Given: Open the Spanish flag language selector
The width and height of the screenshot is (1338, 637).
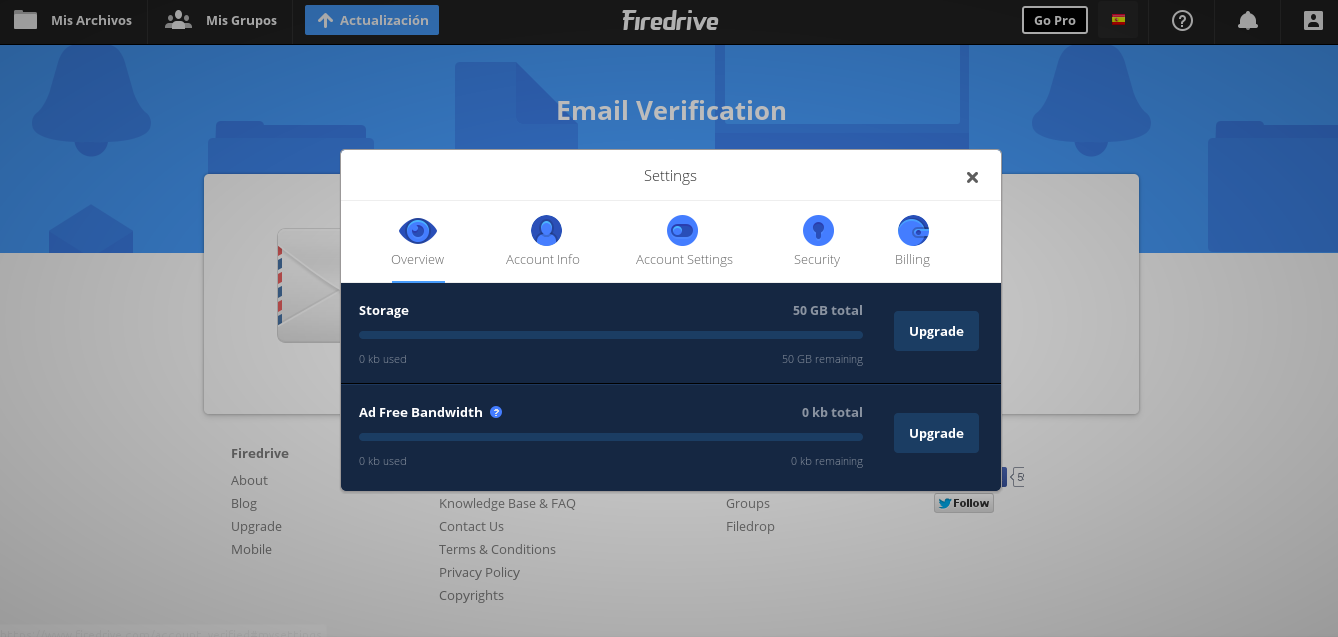Looking at the screenshot, I should 1118,20.
